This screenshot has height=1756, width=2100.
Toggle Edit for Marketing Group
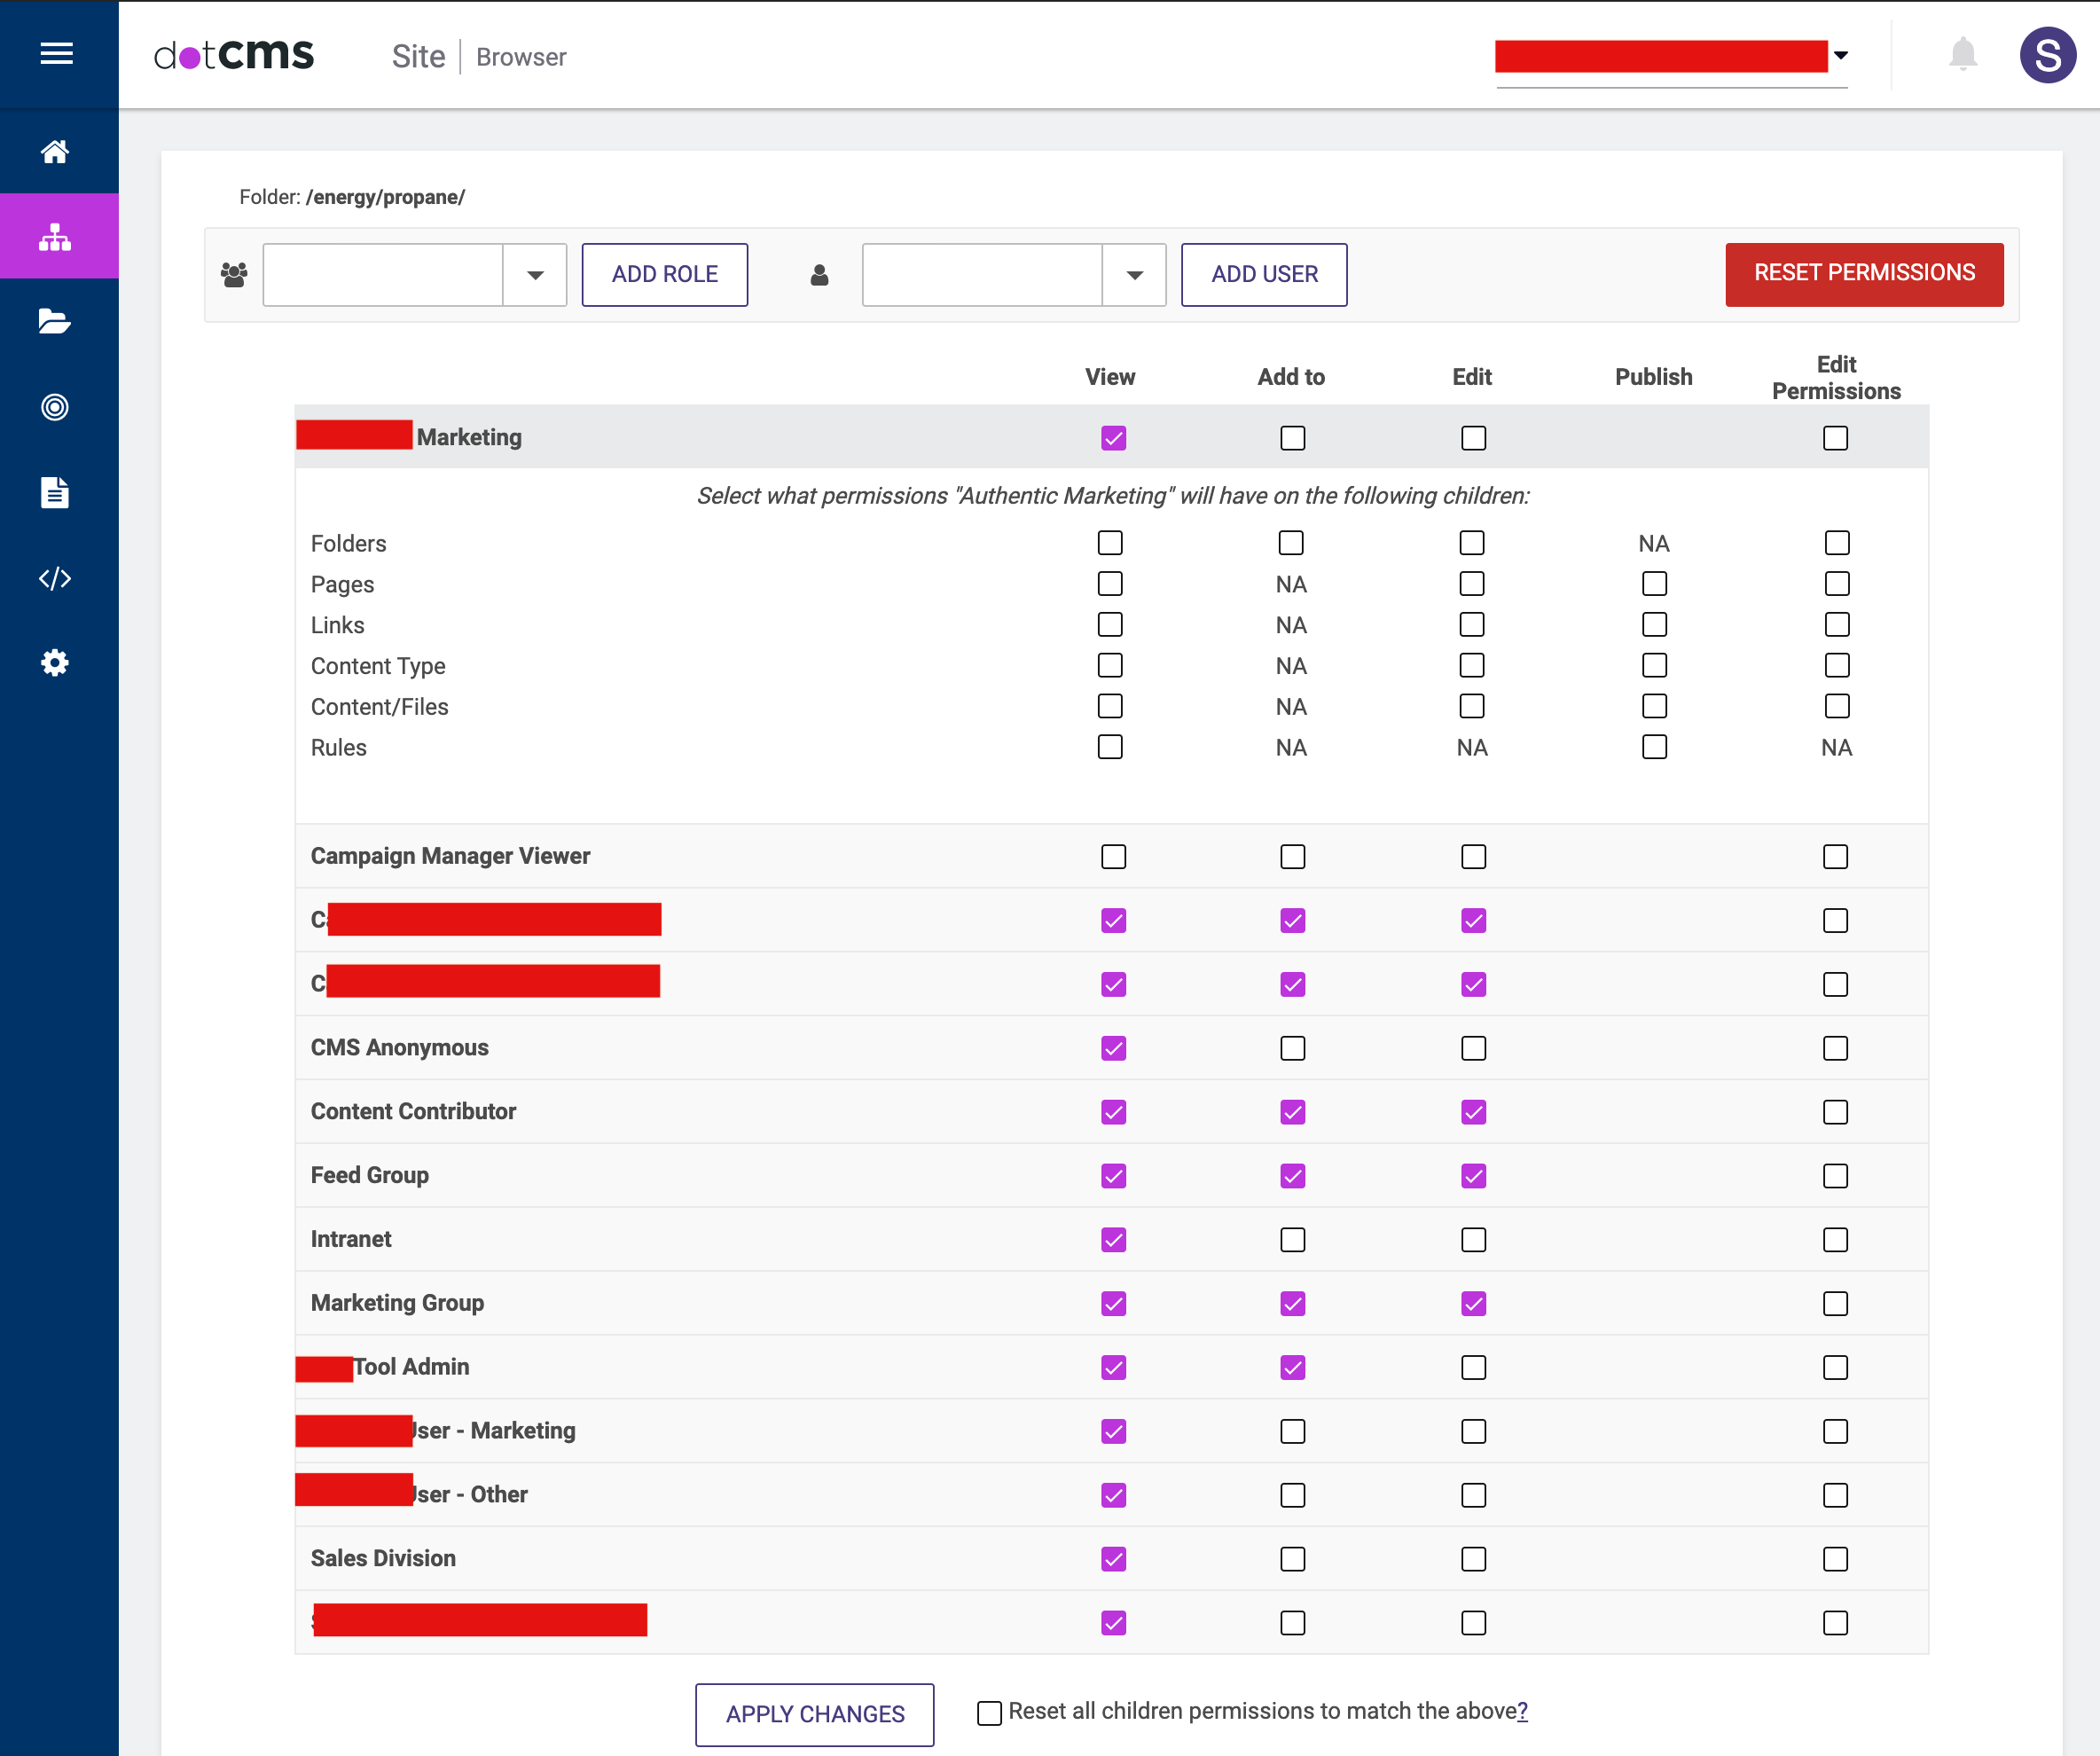click(x=1473, y=1304)
